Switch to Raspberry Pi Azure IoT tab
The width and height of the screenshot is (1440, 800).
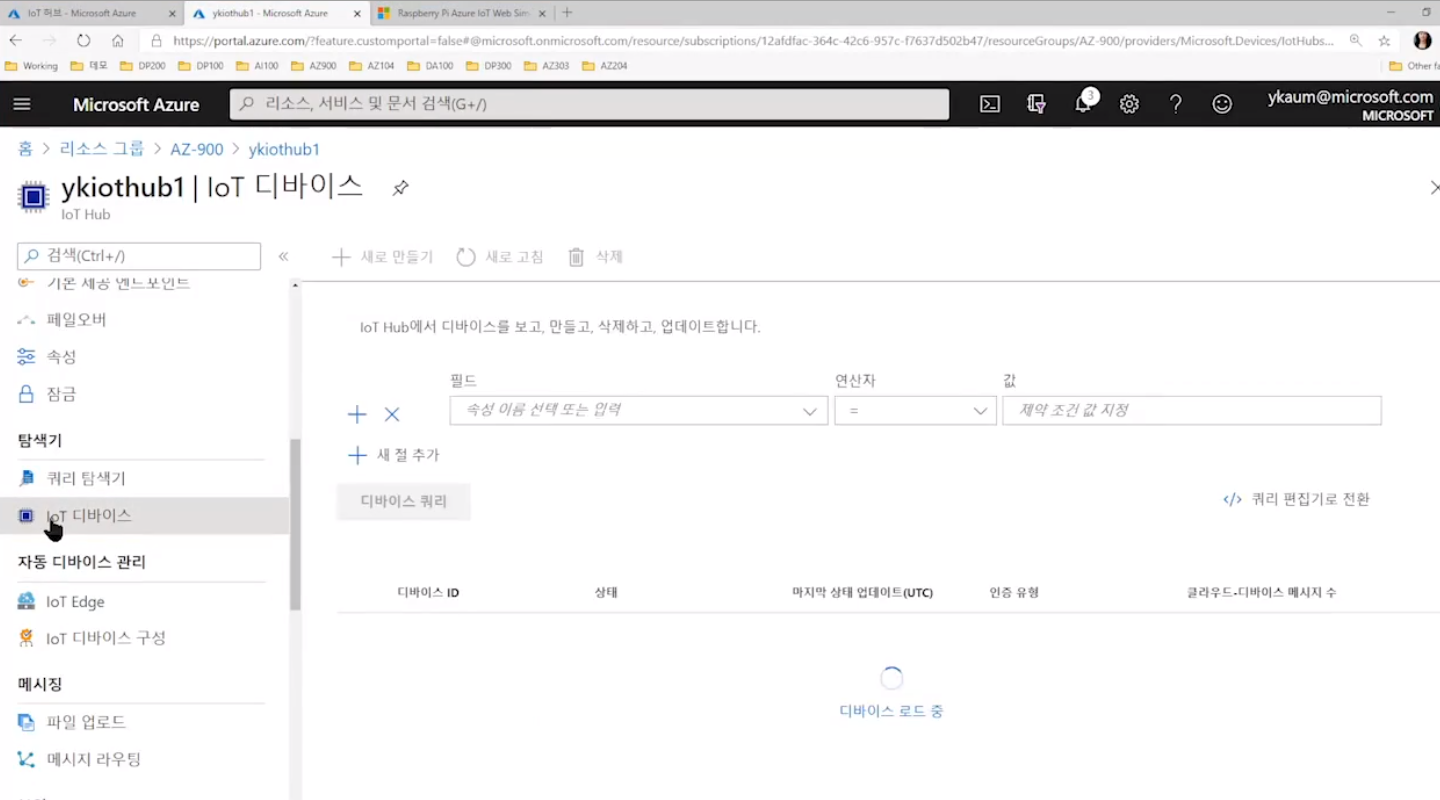coord(462,13)
